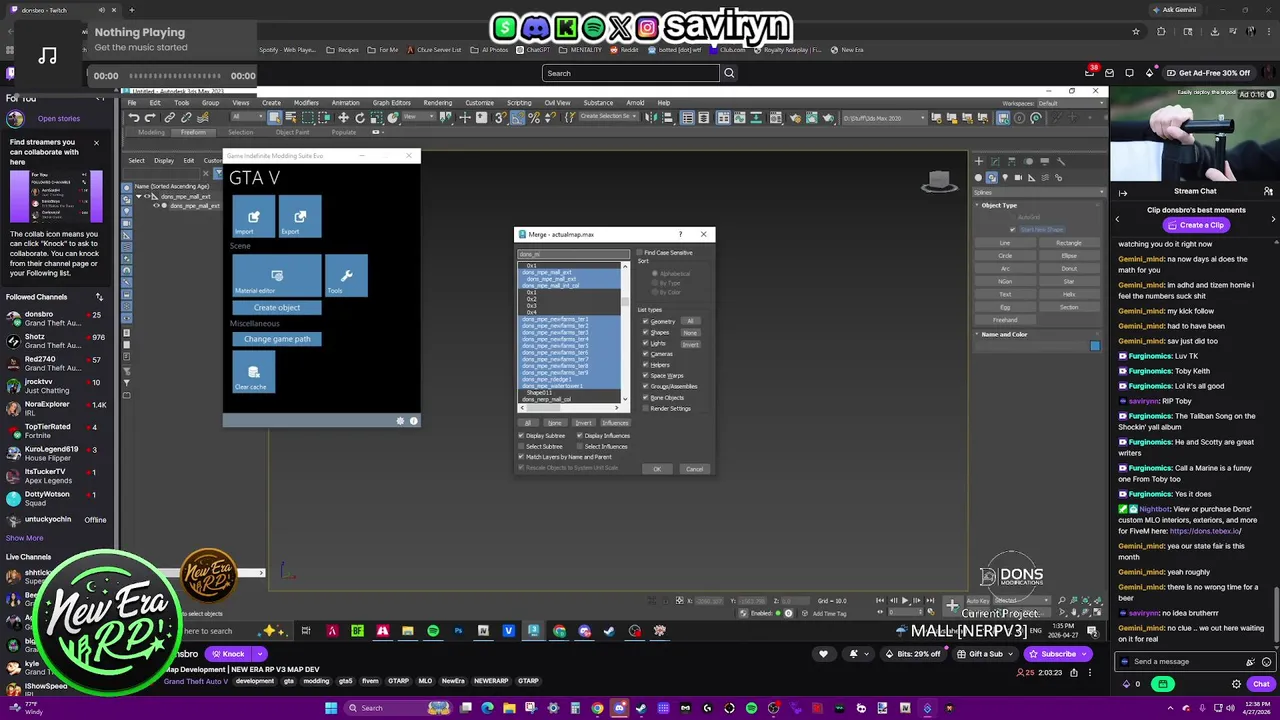Open the Display tab in command panel
The width and height of the screenshot is (1280, 720).
1045,161
